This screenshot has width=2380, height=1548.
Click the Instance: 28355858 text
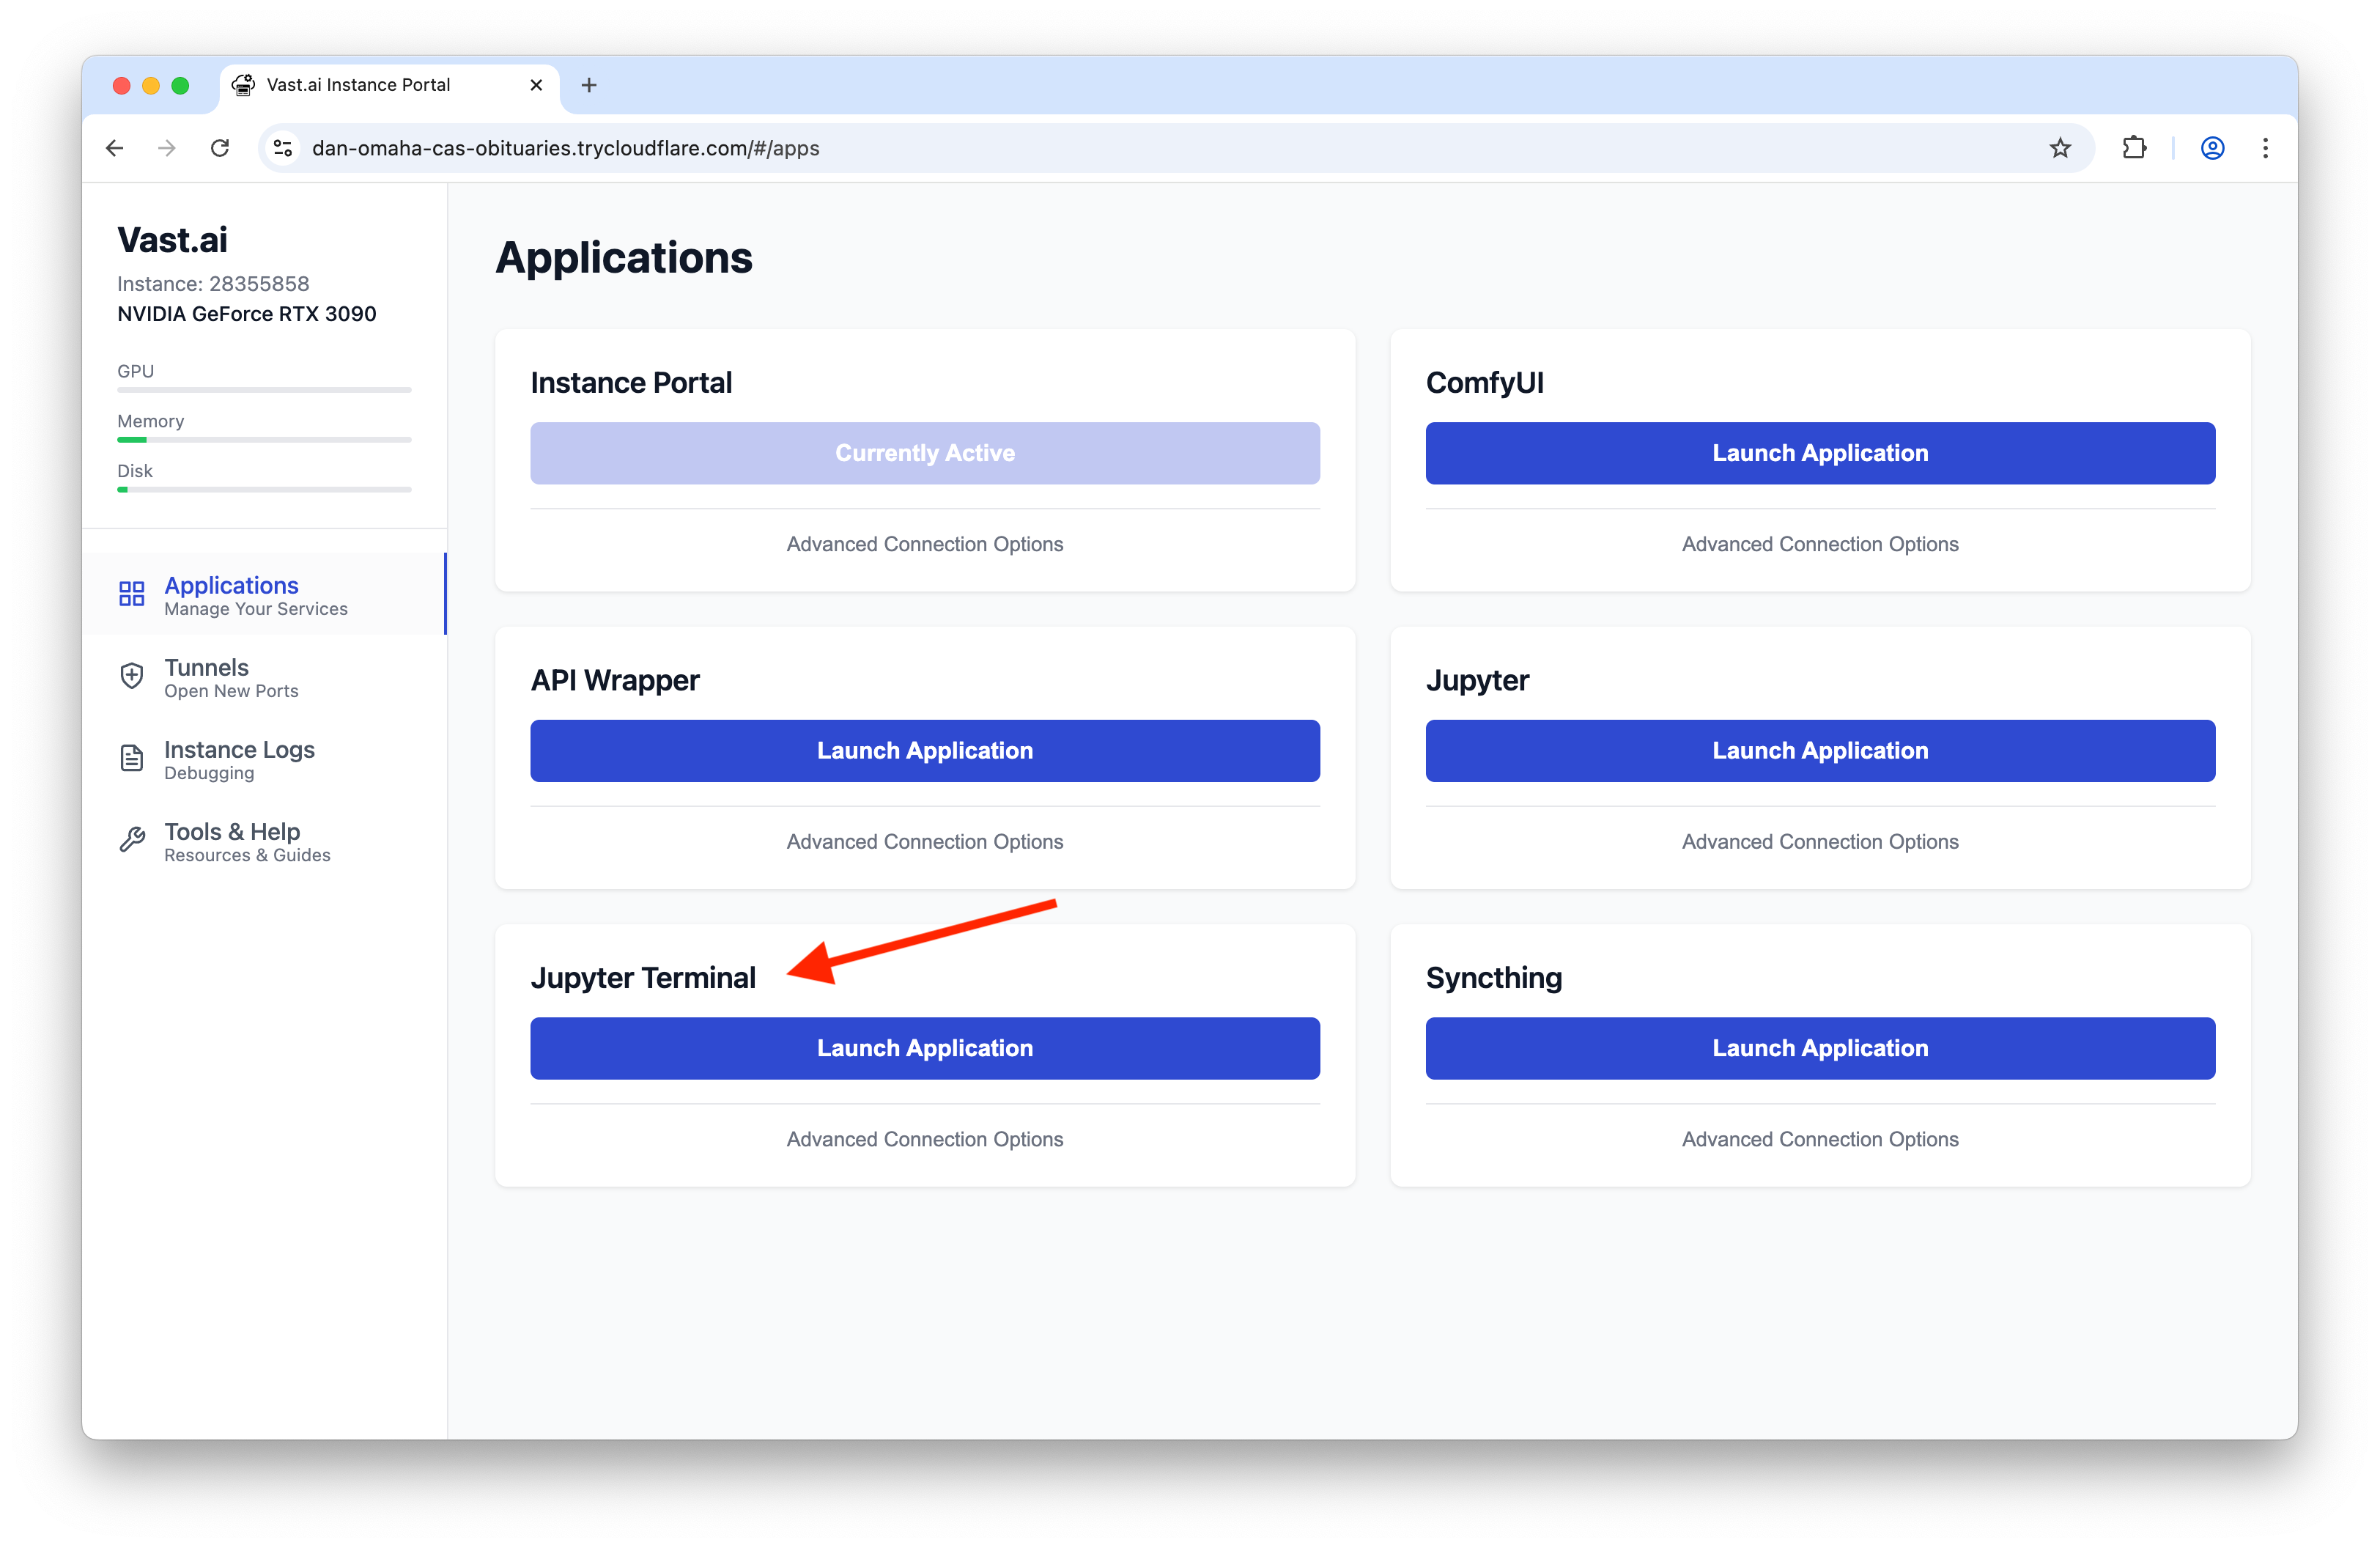(213, 284)
